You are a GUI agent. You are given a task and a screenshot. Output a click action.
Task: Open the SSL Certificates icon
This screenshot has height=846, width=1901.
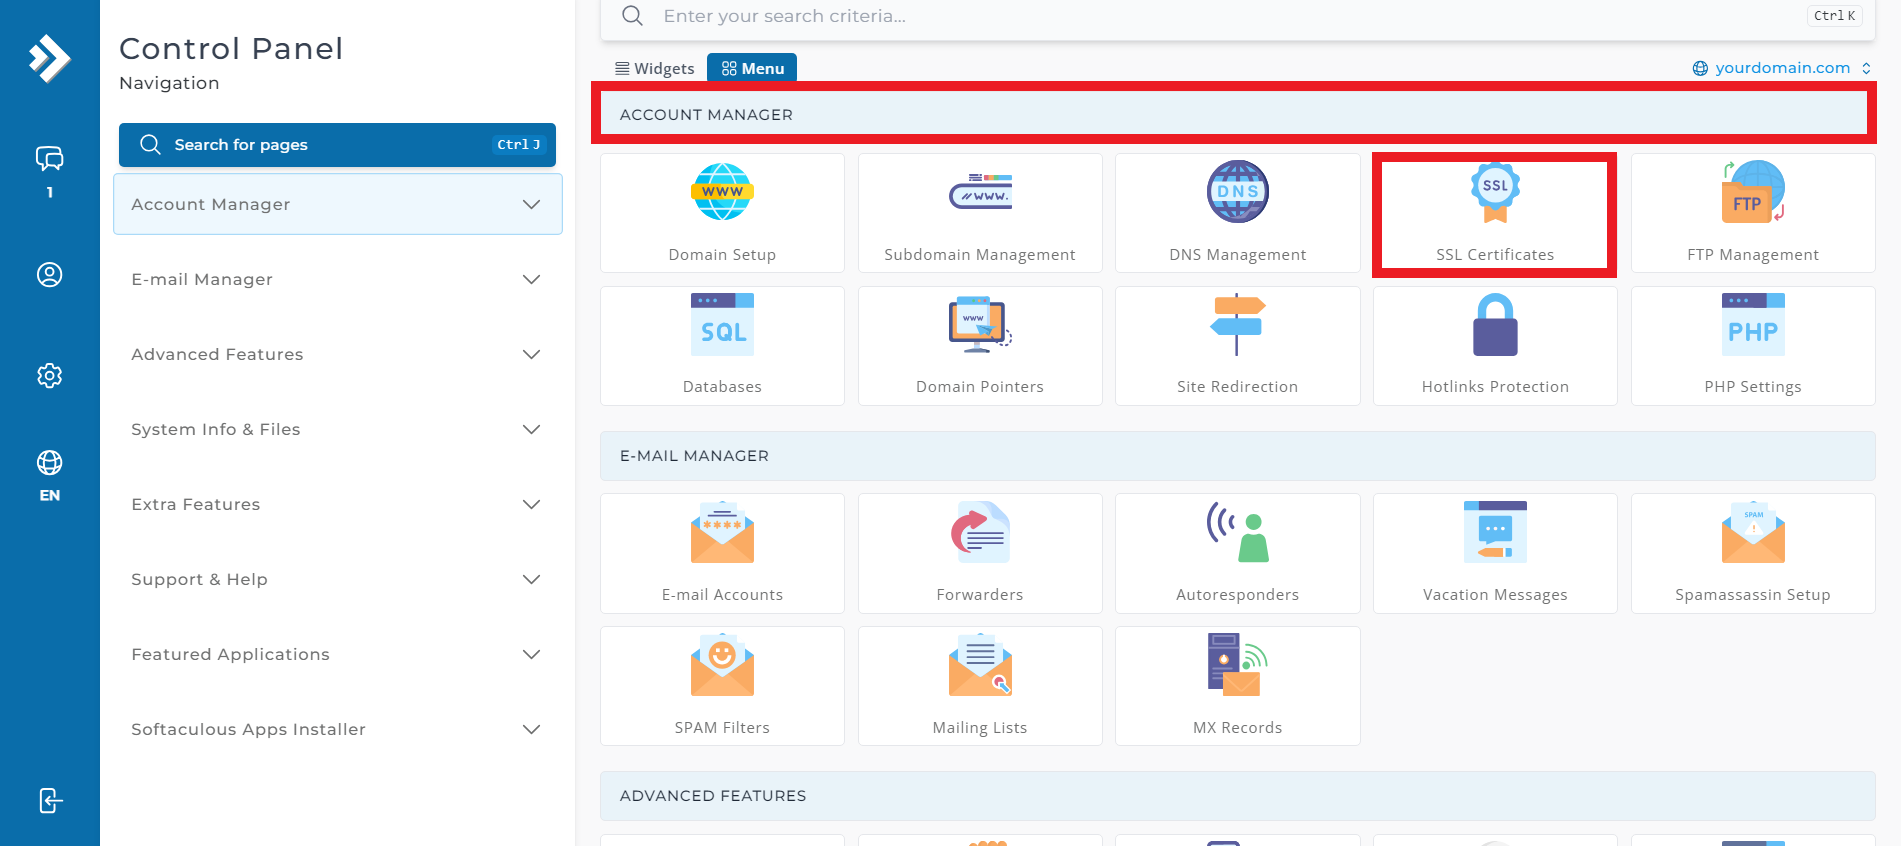point(1495,193)
